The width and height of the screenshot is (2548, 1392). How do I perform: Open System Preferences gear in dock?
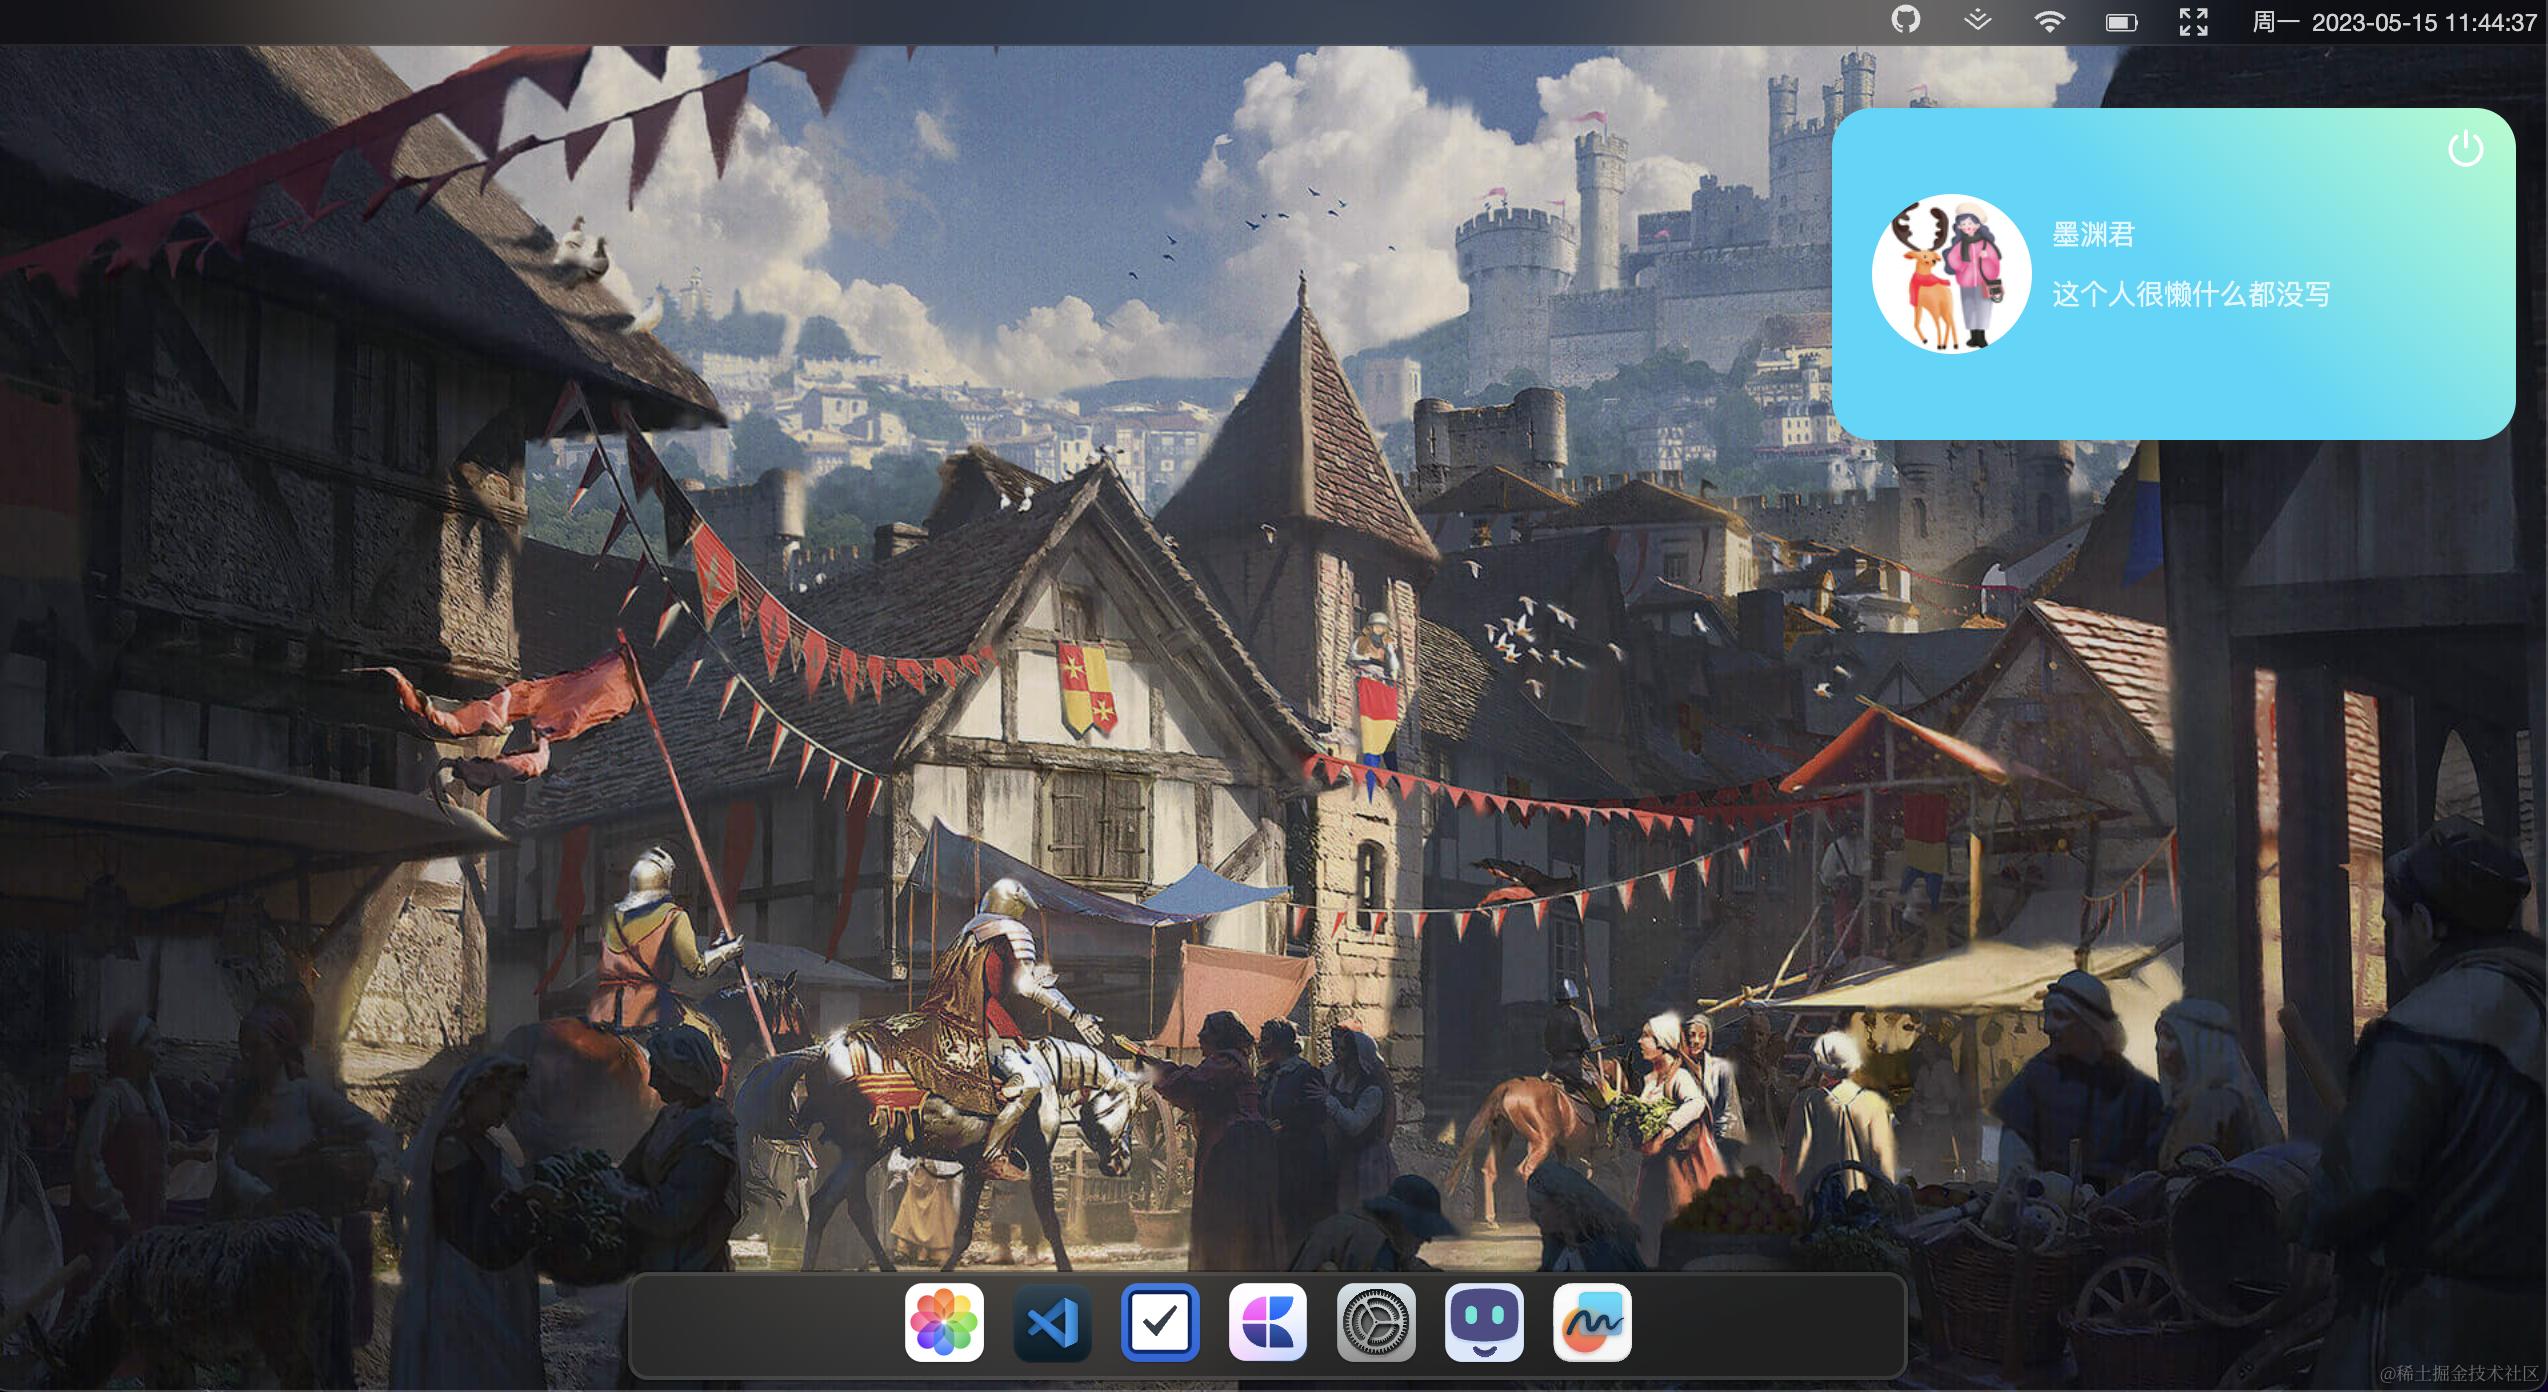point(1376,1322)
